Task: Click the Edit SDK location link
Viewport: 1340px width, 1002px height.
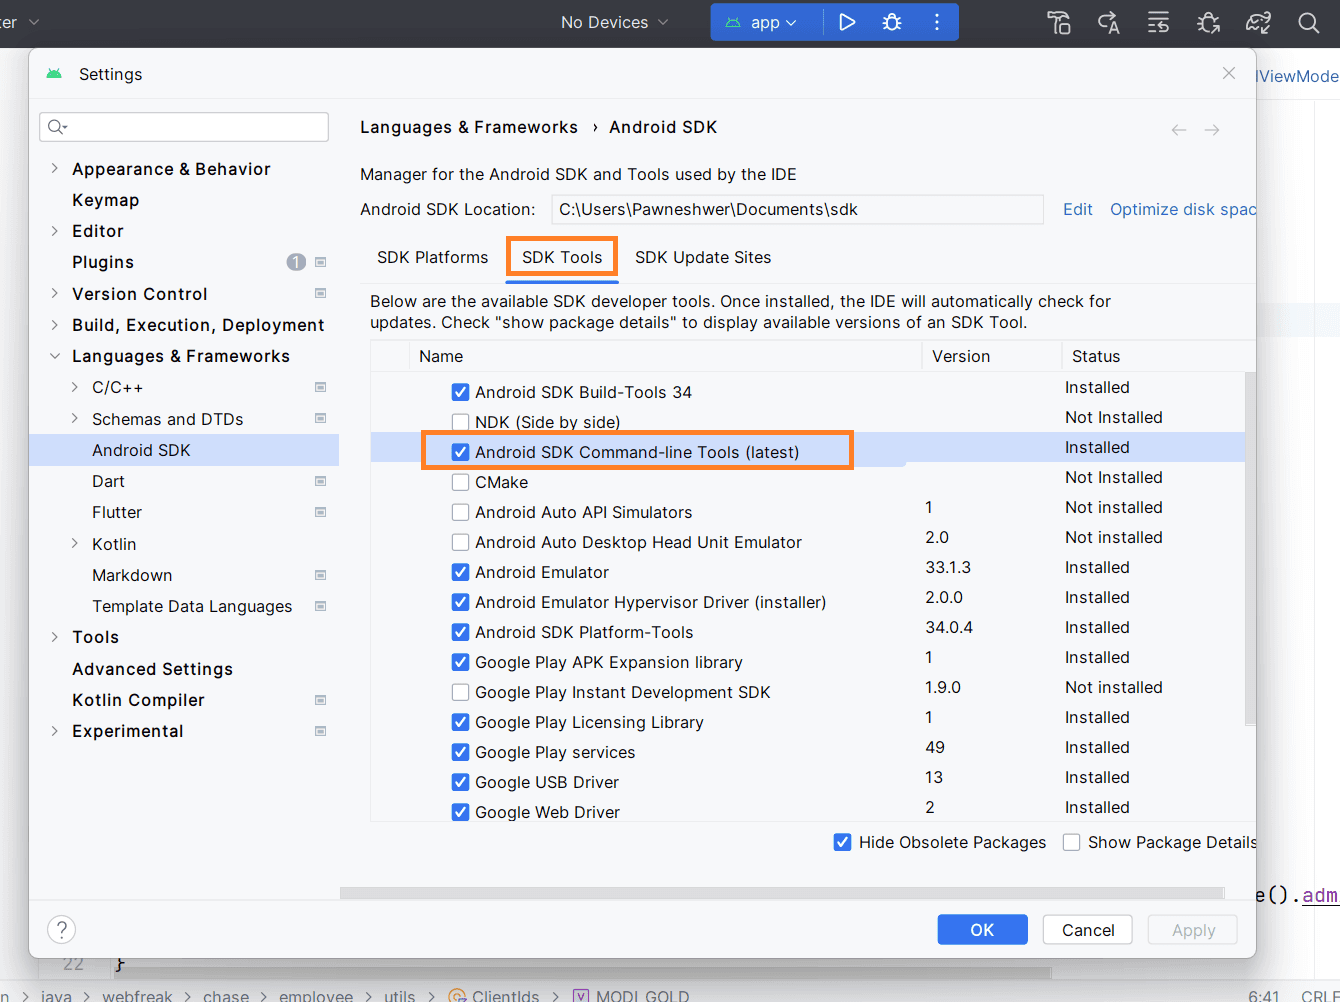Action: (1077, 209)
